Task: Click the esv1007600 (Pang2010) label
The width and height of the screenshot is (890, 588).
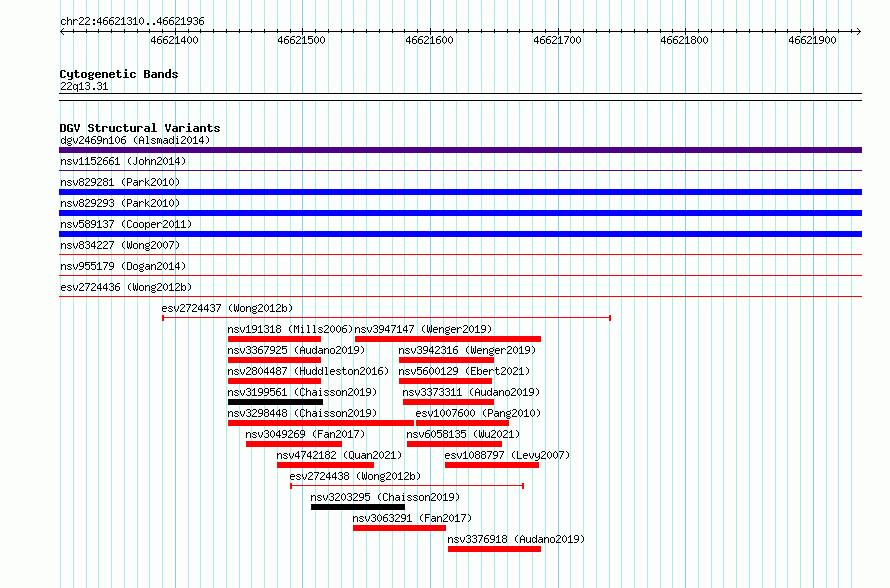Action: (x=478, y=413)
